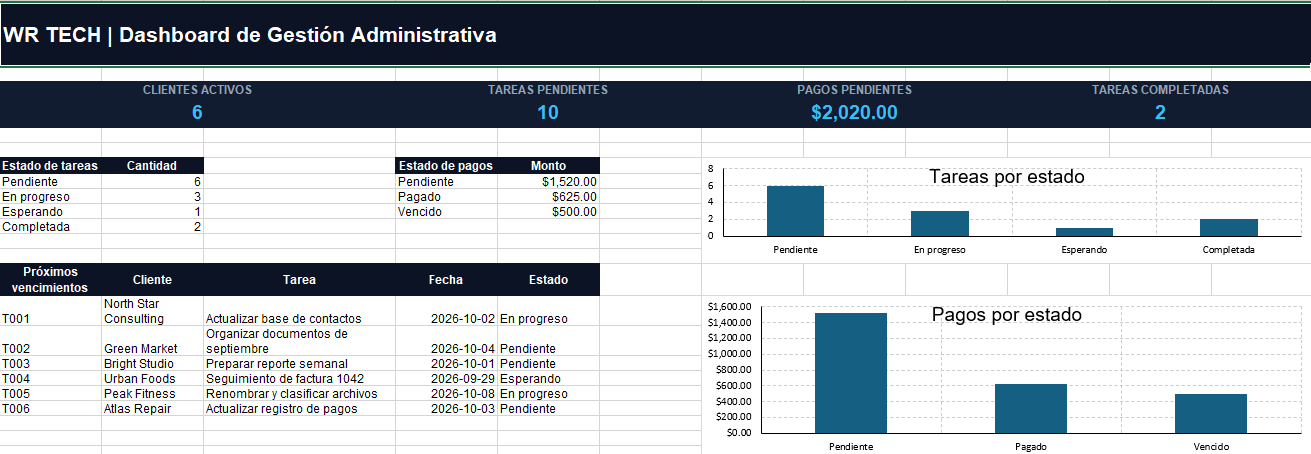Select task ID cell T004
The width and height of the screenshot is (1311, 454).
[x=51, y=379]
